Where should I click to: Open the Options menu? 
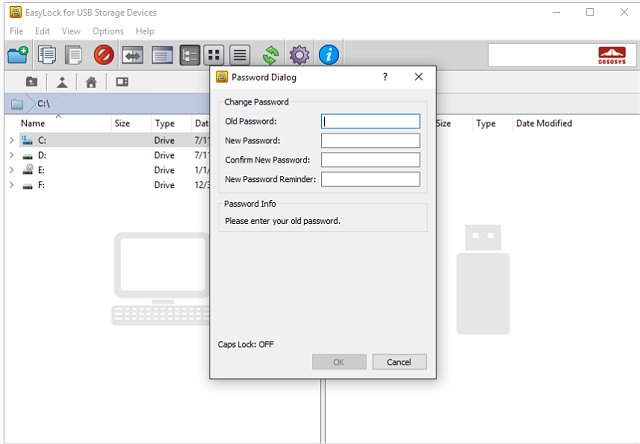(x=108, y=31)
